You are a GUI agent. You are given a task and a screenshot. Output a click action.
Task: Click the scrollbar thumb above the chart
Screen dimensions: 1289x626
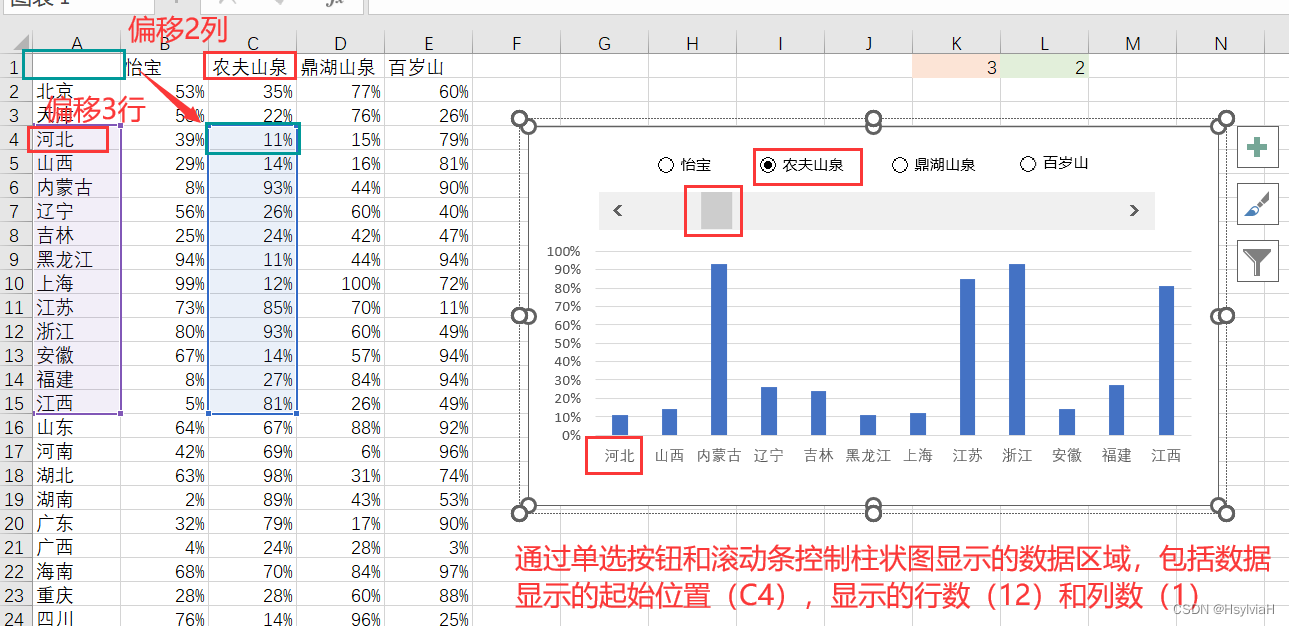pyautogui.click(x=716, y=211)
